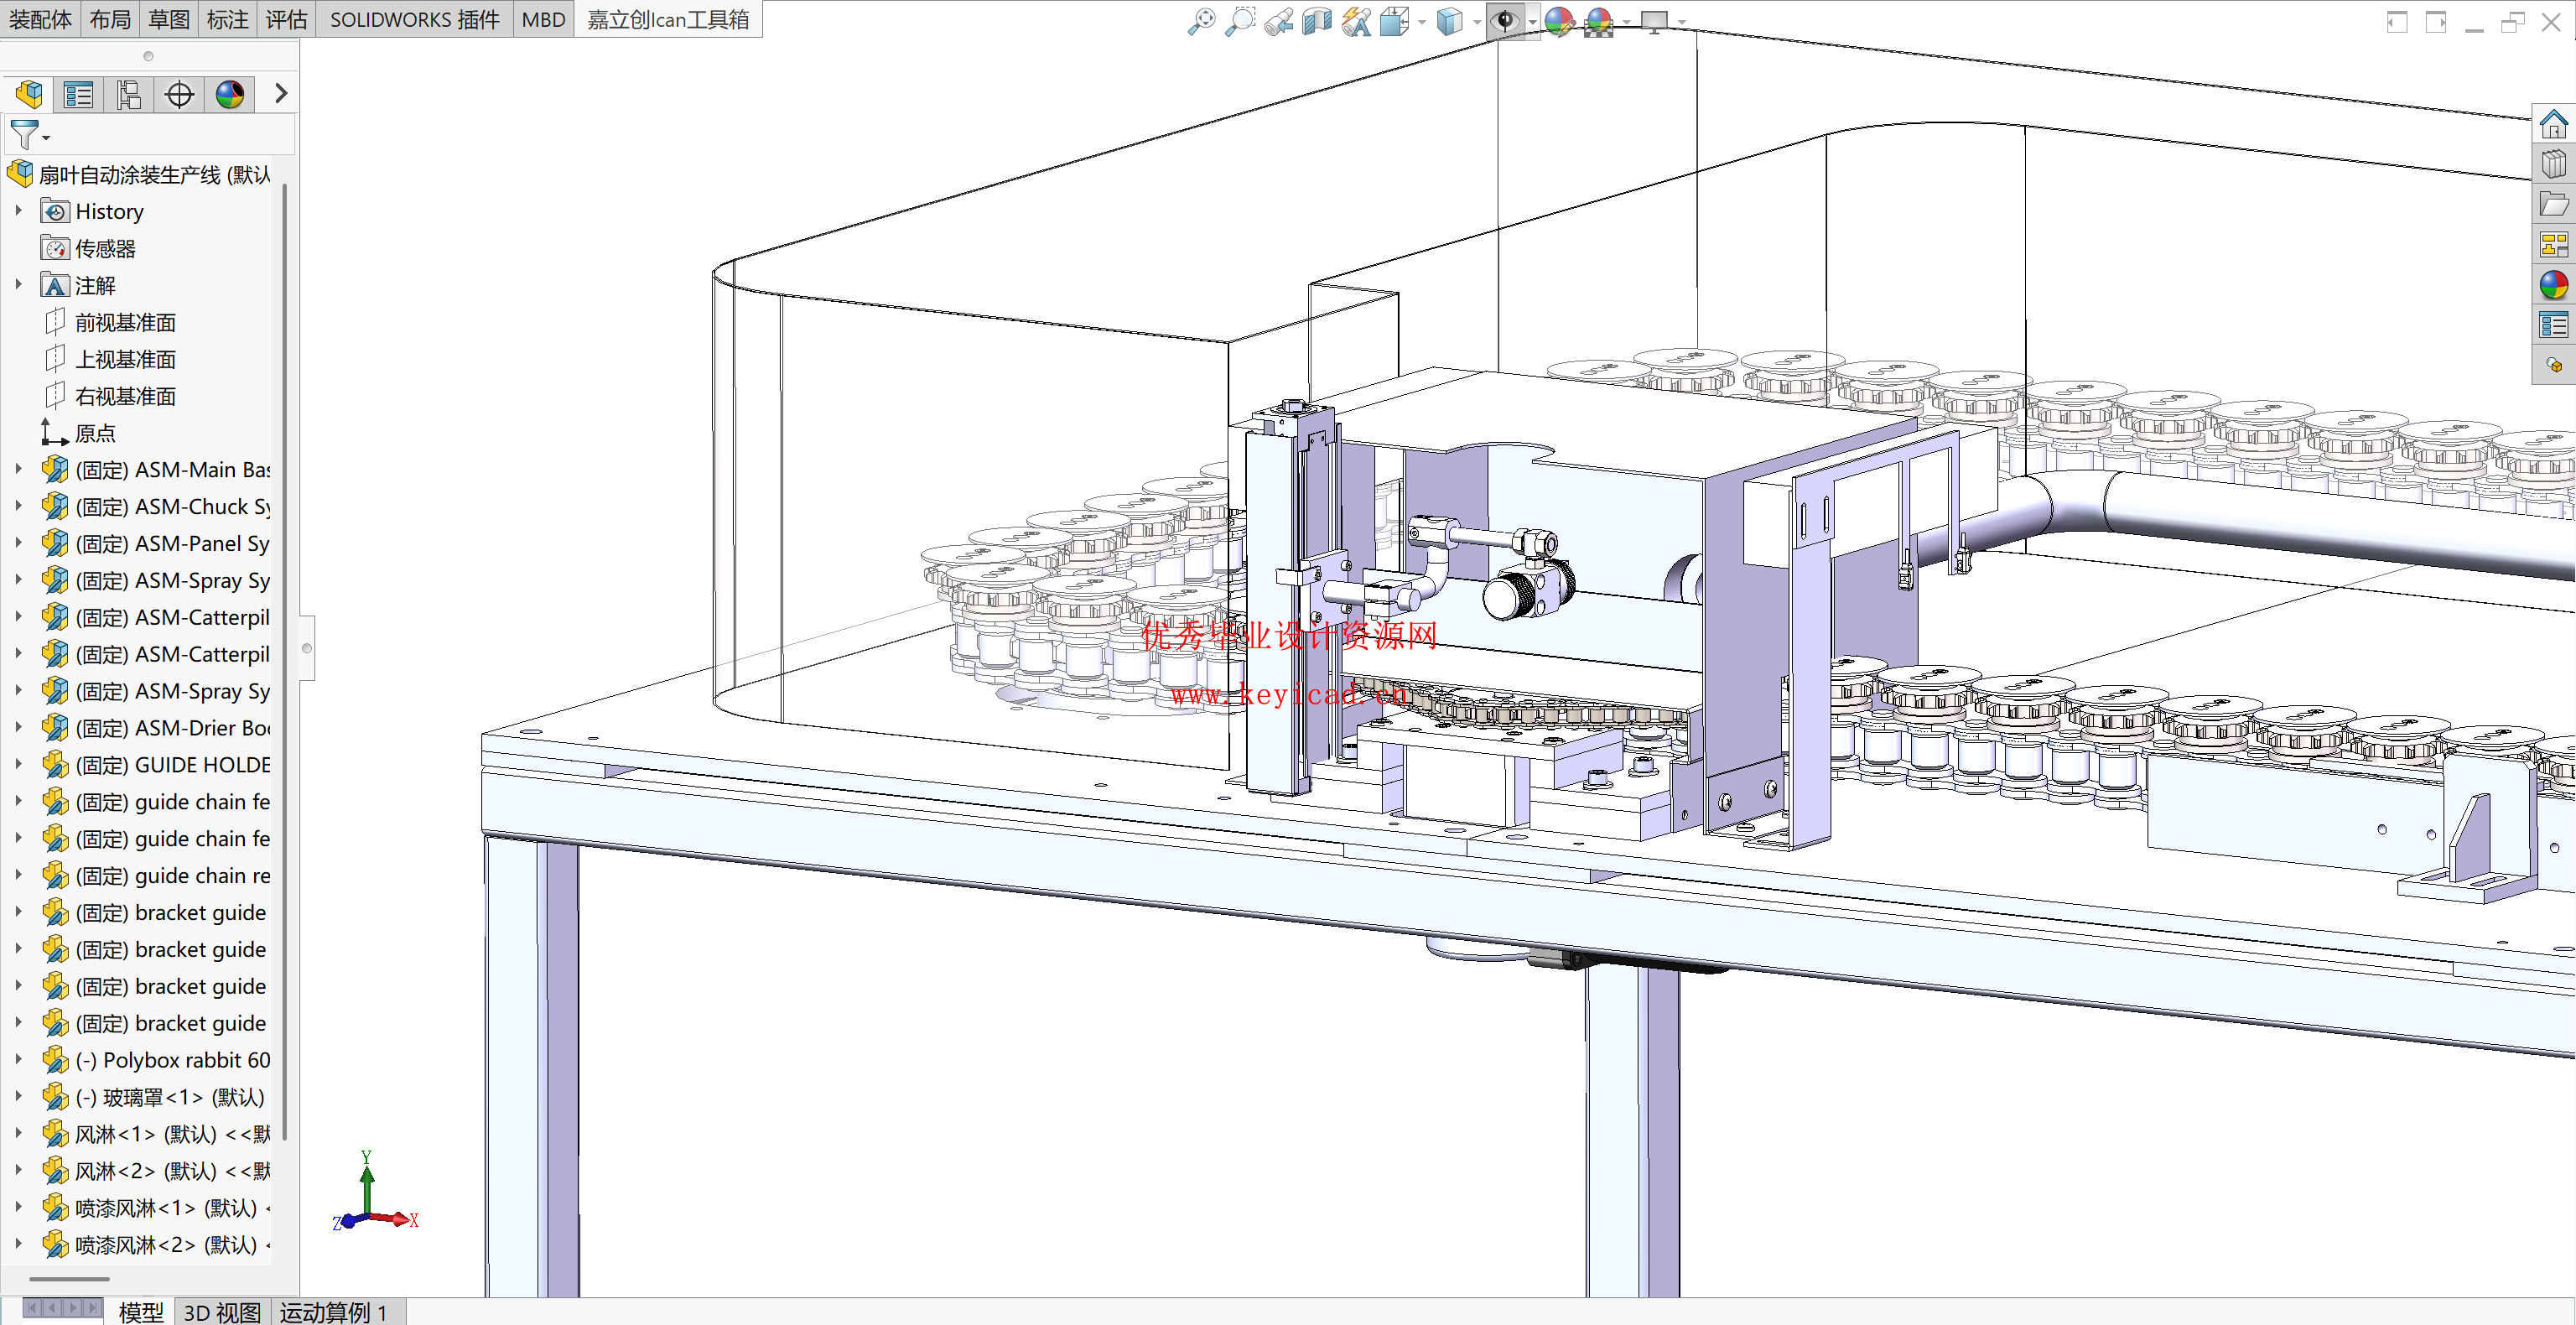
Task: Click the Apply Scene icon
Action: (x=1599, y=21)
